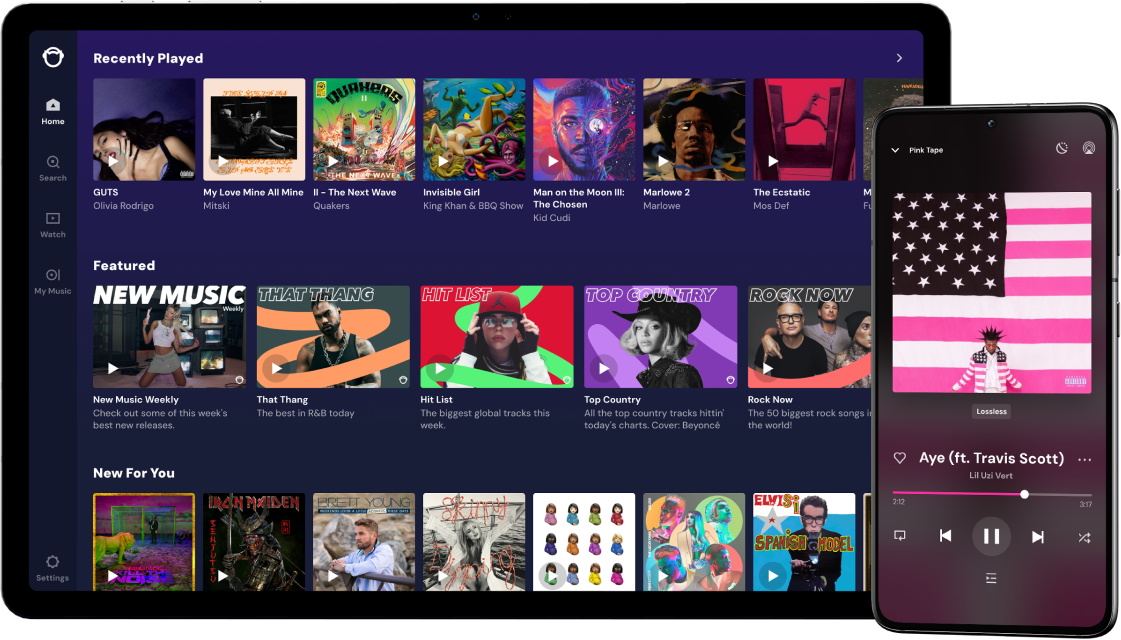Click the Mitski artist link

click(216, 206)
